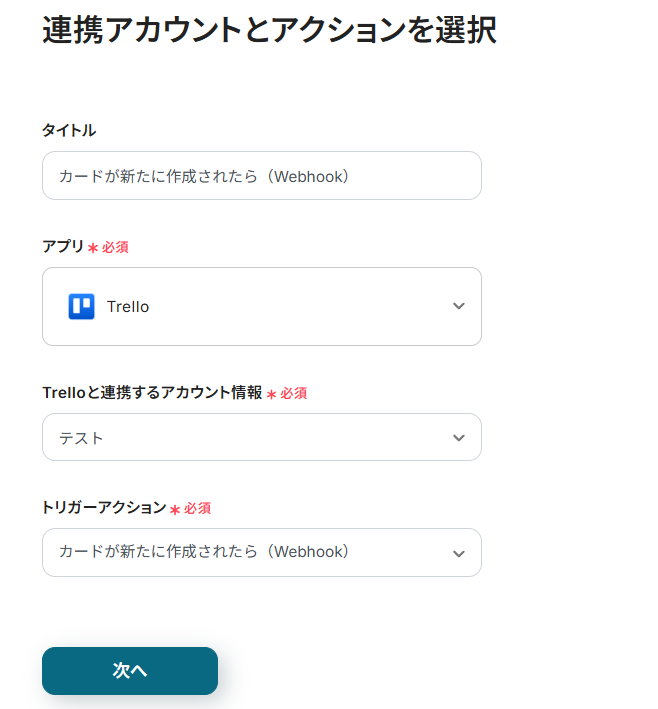The height and width of the screenshot is (709, 658).
Task: Expand the アプリ dropdown chevron
Action: (459, 306)
